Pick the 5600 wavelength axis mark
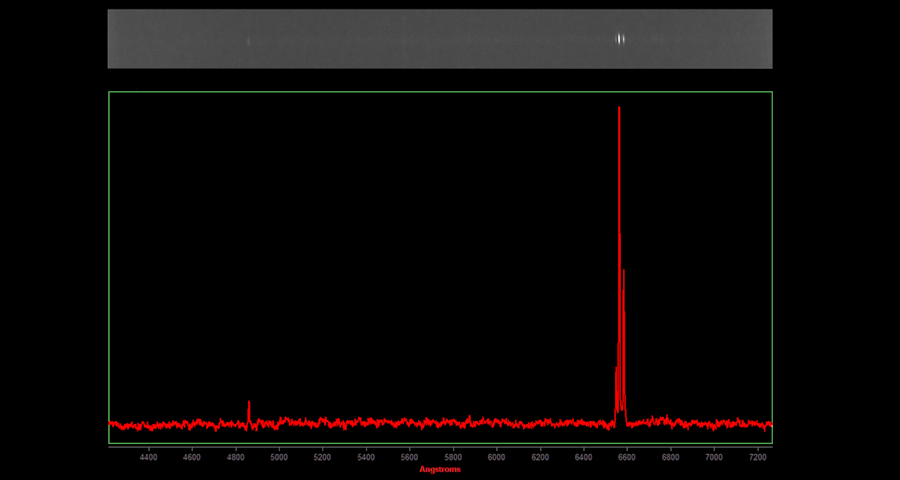Image resolution: width=900 pixels, height=480 pixels. pos(409,457)
